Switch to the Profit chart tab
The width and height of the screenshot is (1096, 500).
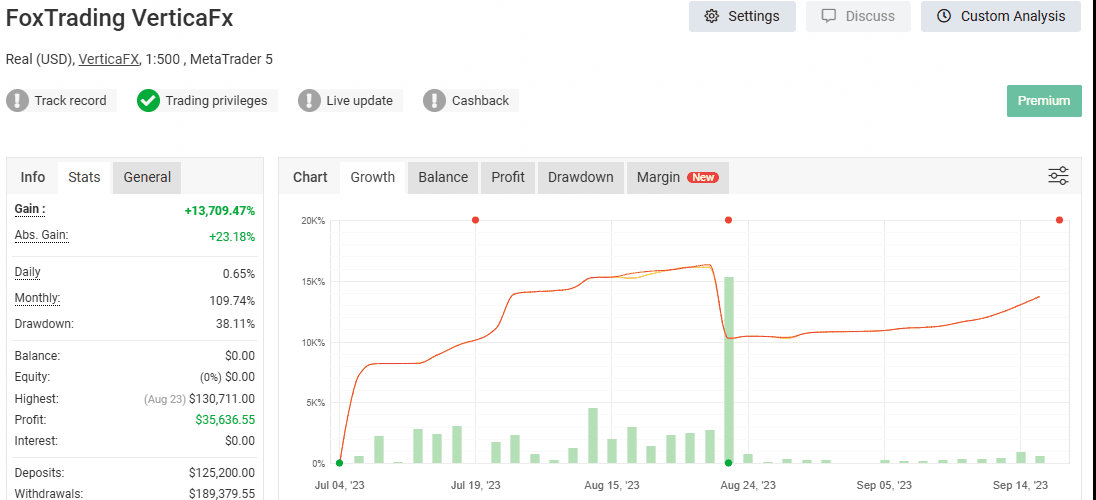pyautogui.click(x=508, y=177)
